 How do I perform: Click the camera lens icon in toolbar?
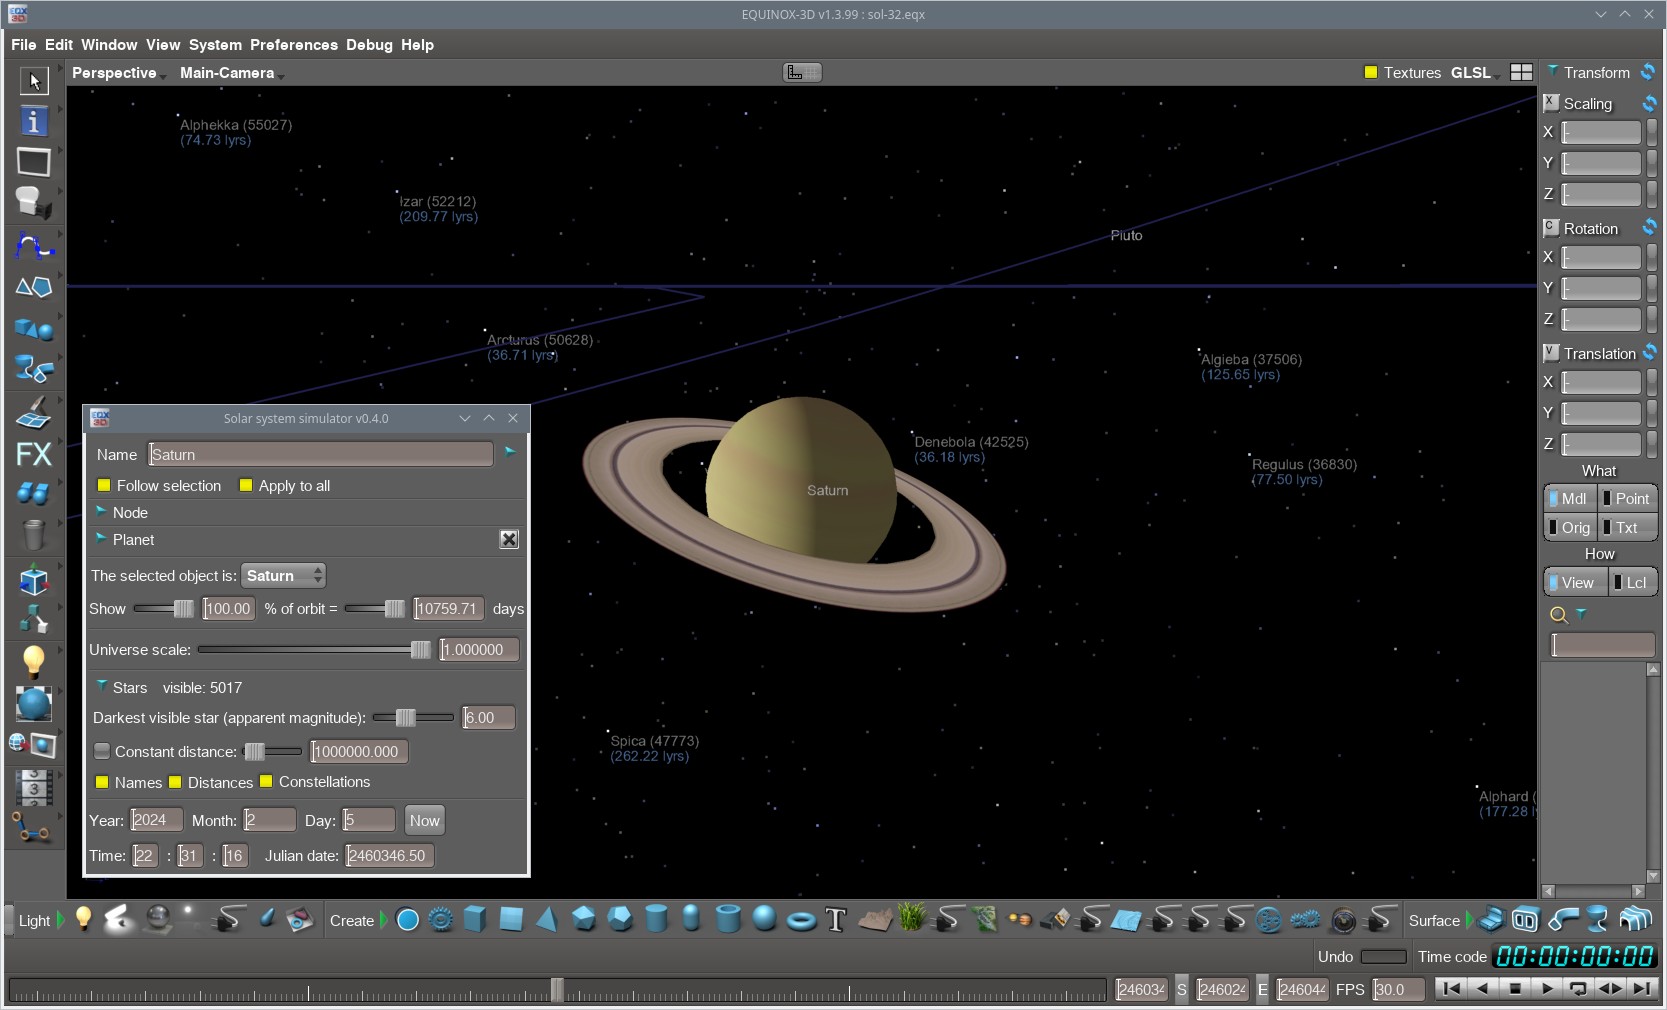point(1344,920)
